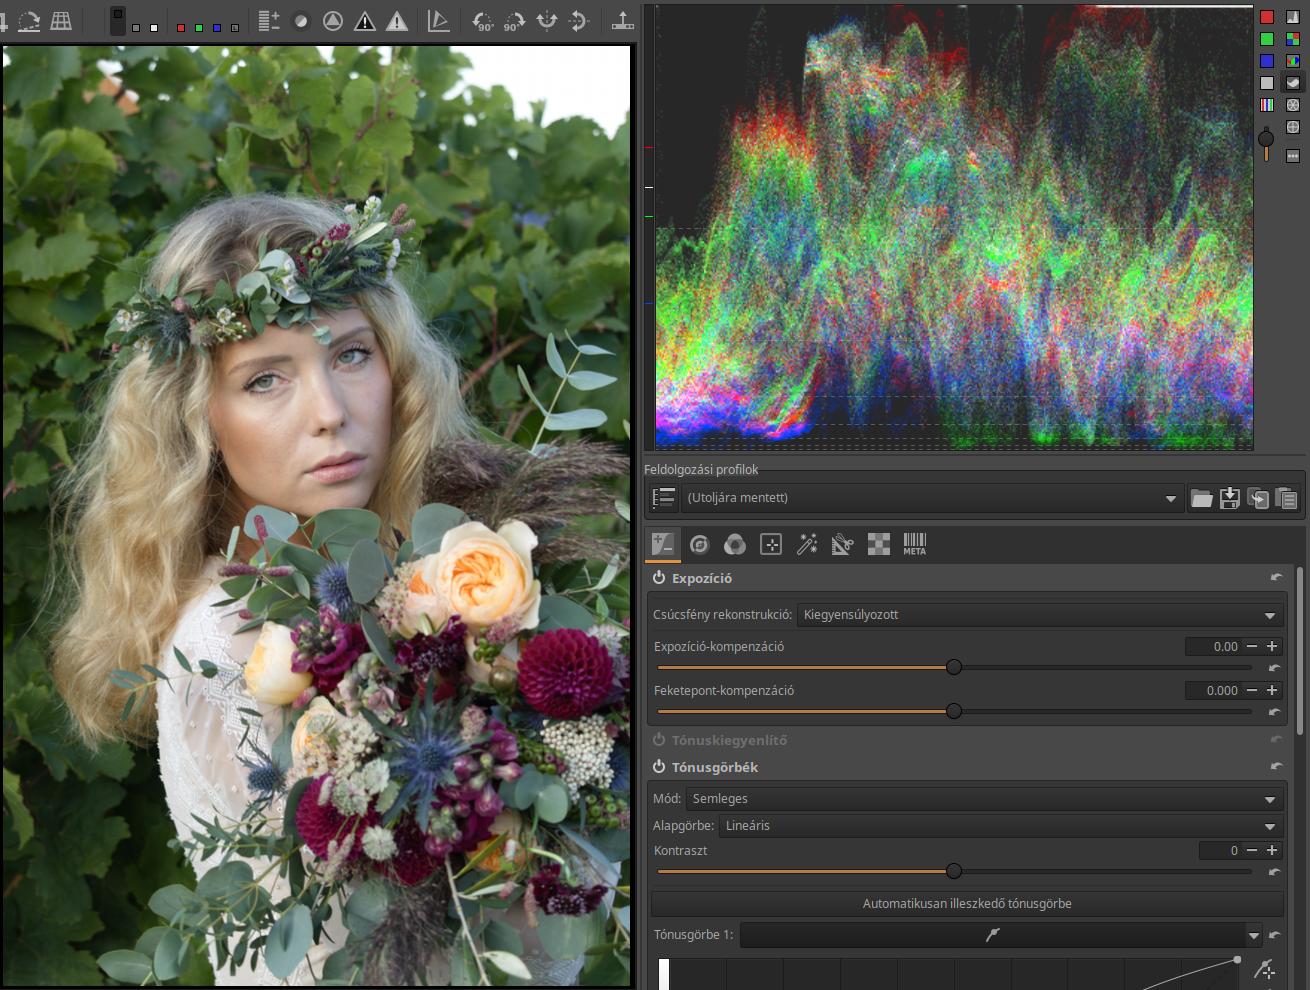Click Automatikusan illeszkedő tónusgörbe button
The height and width of the screenshot is (990, 1310).
click(x=967, y=904)
